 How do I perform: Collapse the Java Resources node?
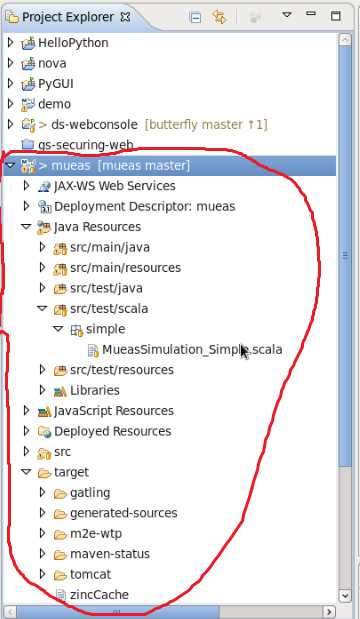click(x=26, y=227)
